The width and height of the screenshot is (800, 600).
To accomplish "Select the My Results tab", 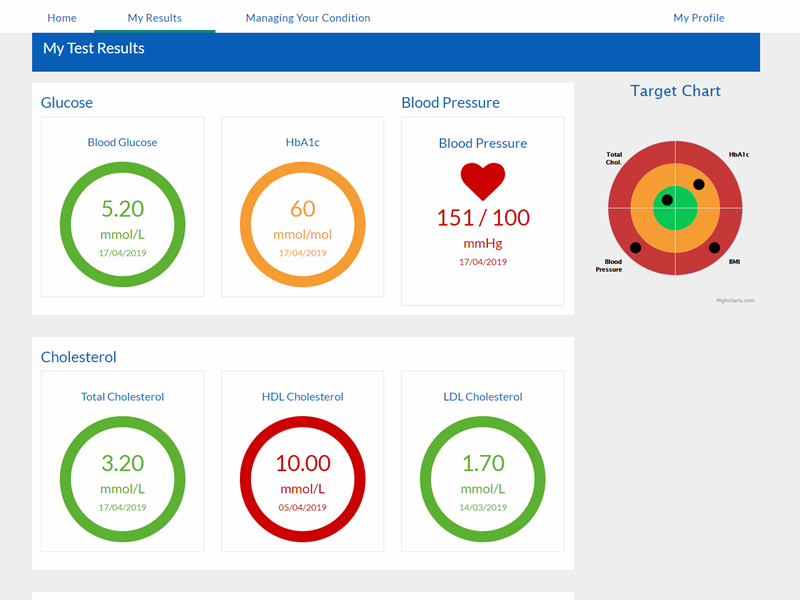I will pyautogui.click(x=154, y=18).
